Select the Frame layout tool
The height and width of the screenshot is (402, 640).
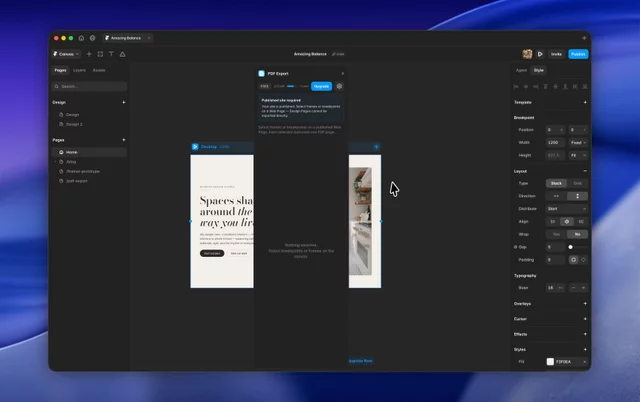pos(100,54)
